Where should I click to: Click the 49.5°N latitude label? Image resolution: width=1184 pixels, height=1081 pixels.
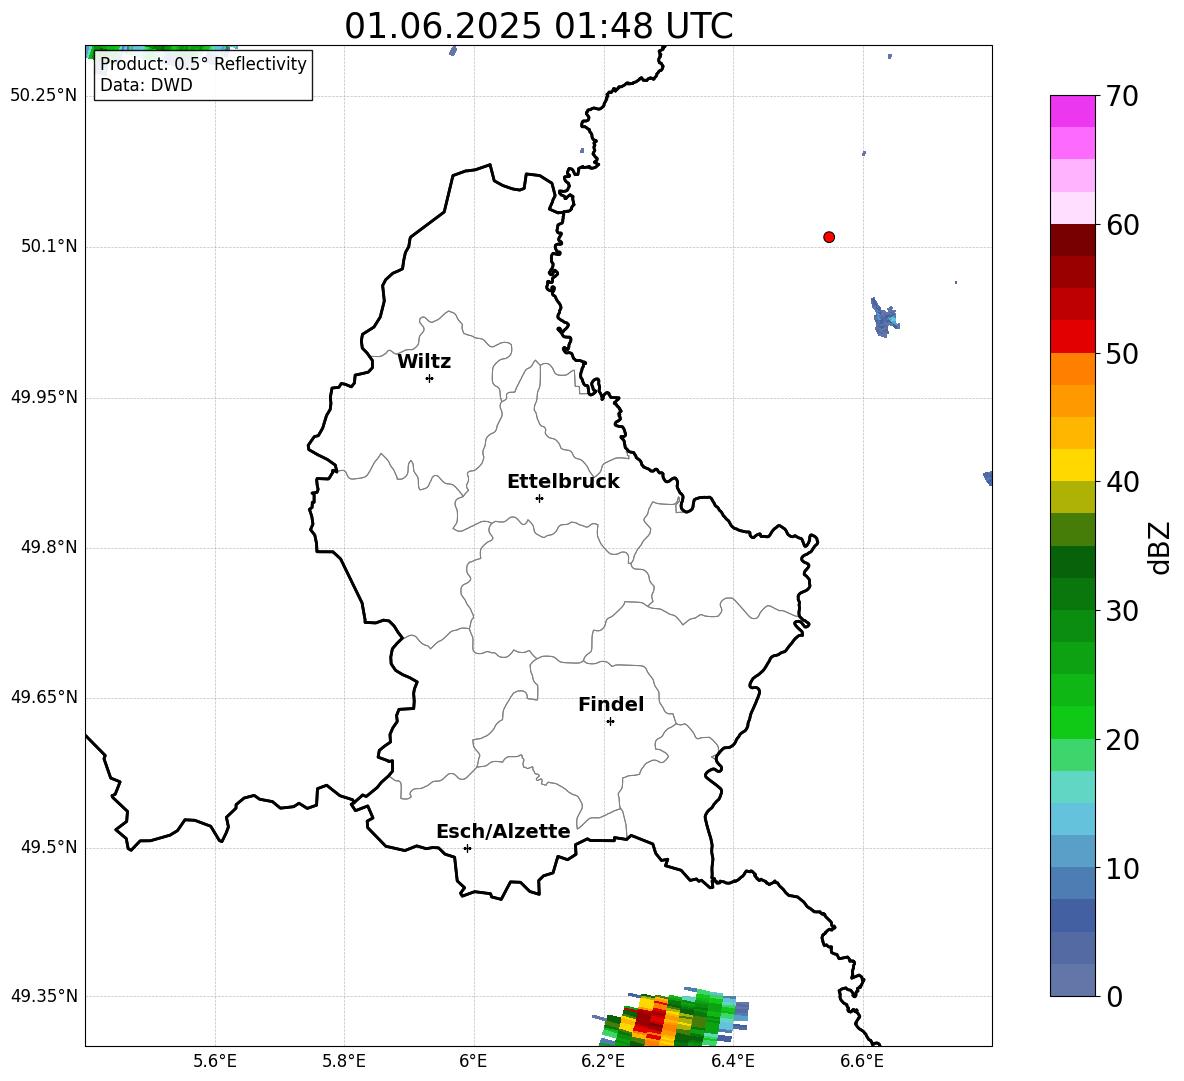point(49,847)
